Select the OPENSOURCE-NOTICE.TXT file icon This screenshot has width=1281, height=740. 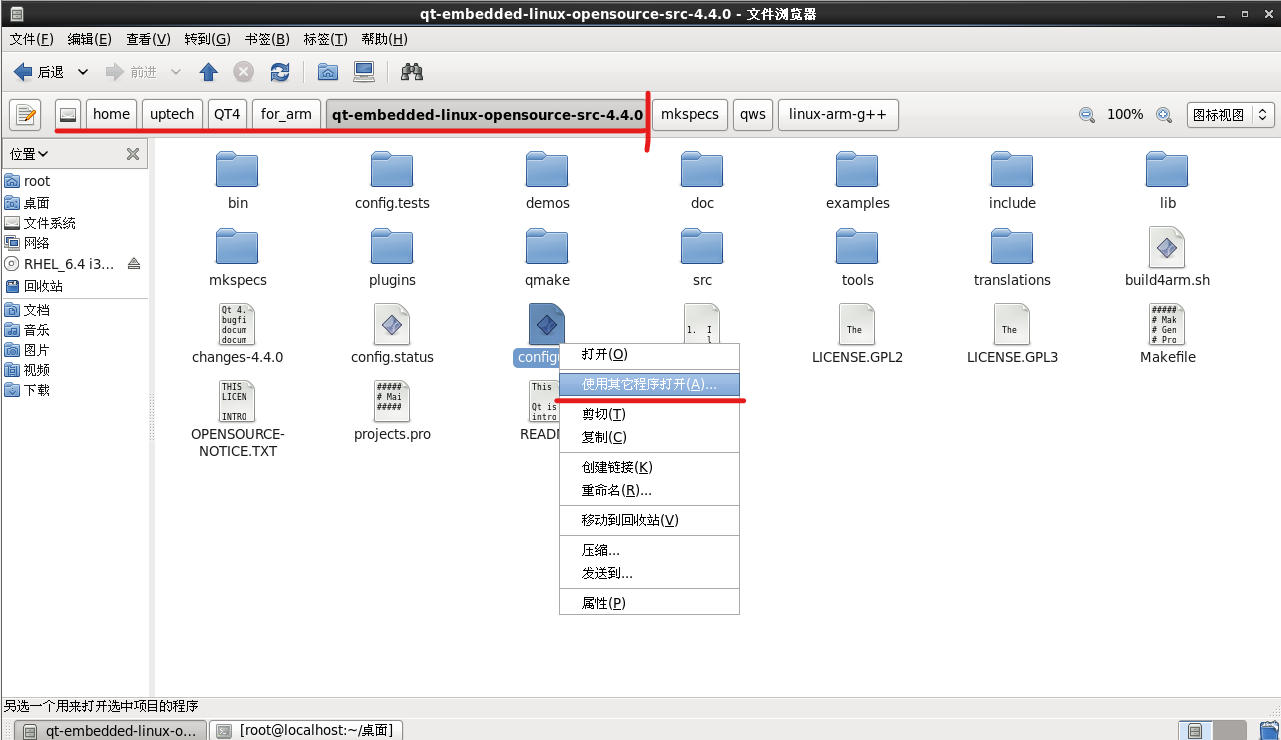[x=237, y=400]
